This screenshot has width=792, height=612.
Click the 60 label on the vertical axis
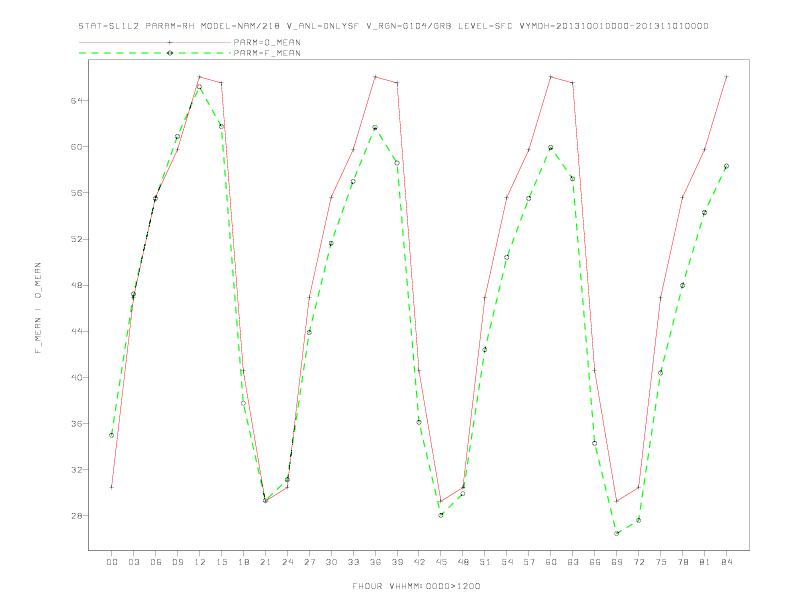tap(76, 146)
